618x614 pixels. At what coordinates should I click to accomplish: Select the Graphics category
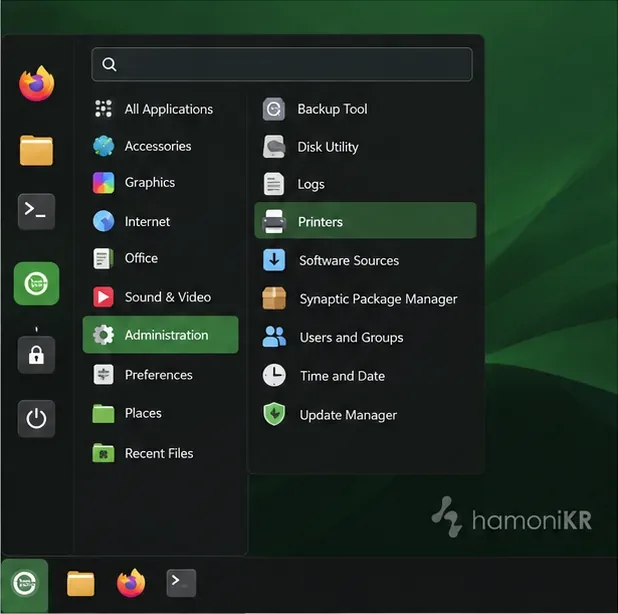click(x=160, y=182)
